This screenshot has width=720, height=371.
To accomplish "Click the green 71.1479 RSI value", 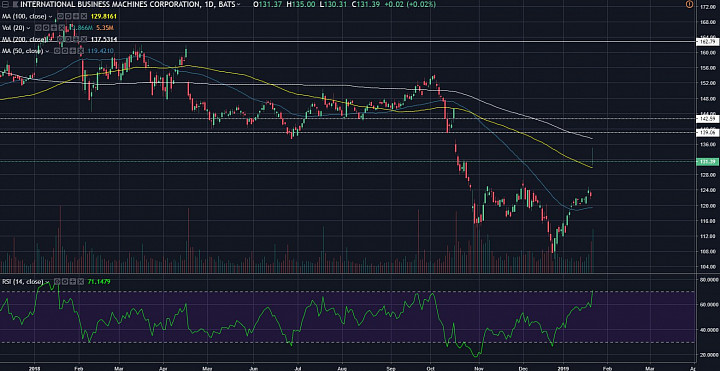I will tap(99, 281).
